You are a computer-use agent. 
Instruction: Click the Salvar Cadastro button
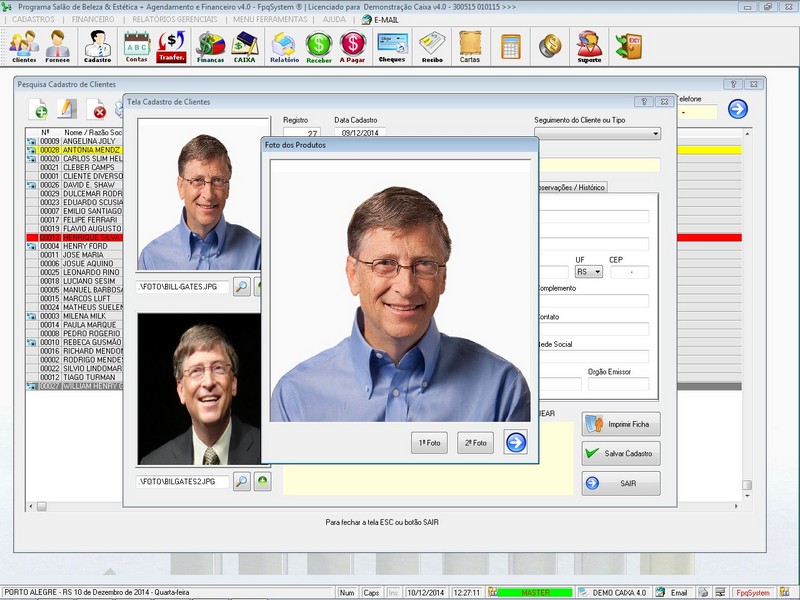click(x=621, y=454)
